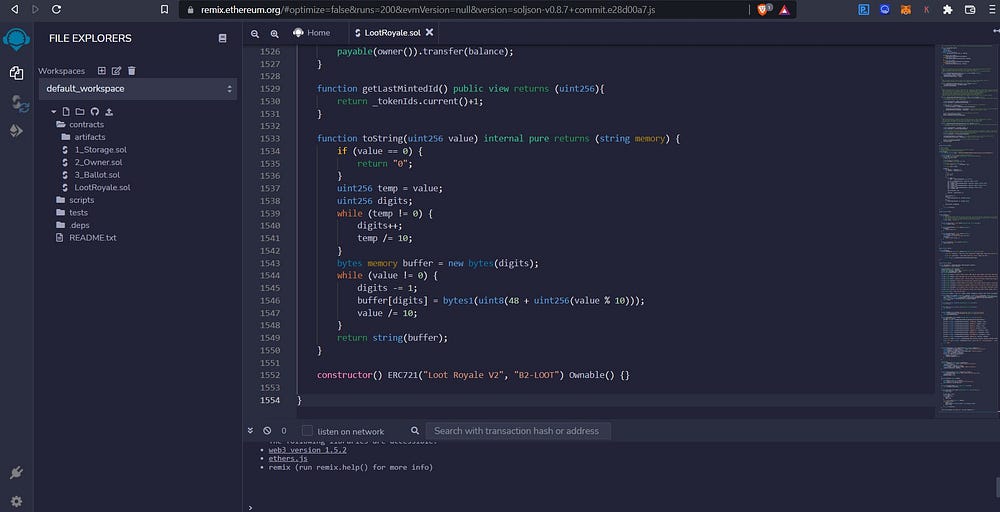Open the Brave wallet icon
1000x512 pixels.
[970, 10]
